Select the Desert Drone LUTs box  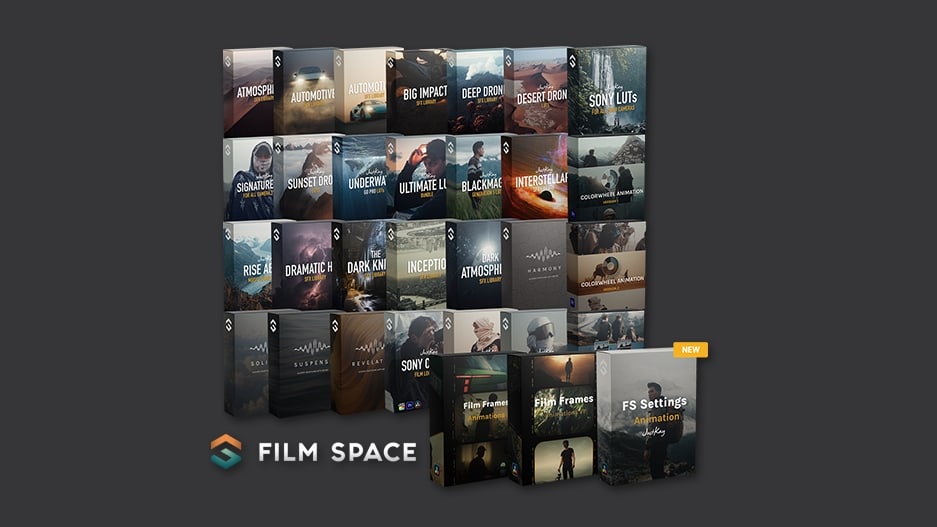537,91
